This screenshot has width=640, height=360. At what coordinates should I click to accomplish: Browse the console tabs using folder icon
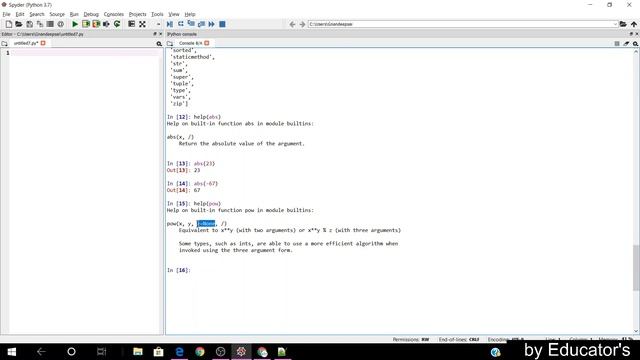pyautogui.click(x=170, y=43)
